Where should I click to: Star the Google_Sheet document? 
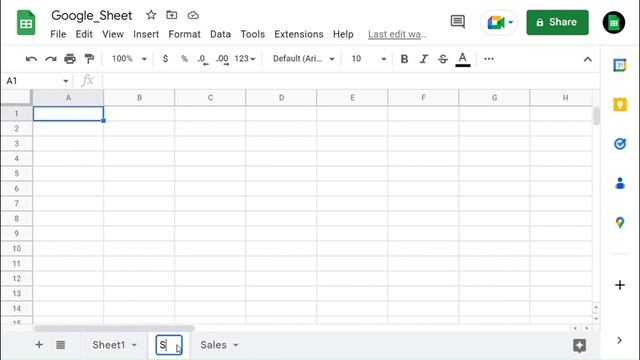151,15
